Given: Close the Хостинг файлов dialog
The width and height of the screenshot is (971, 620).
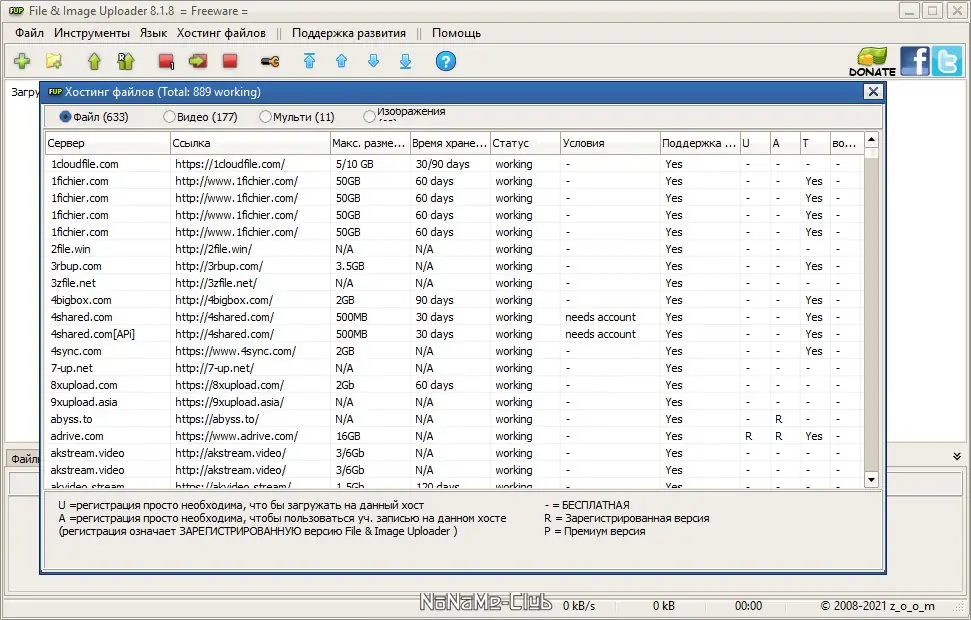Looking at the screenshot, I should pos(873,92).
